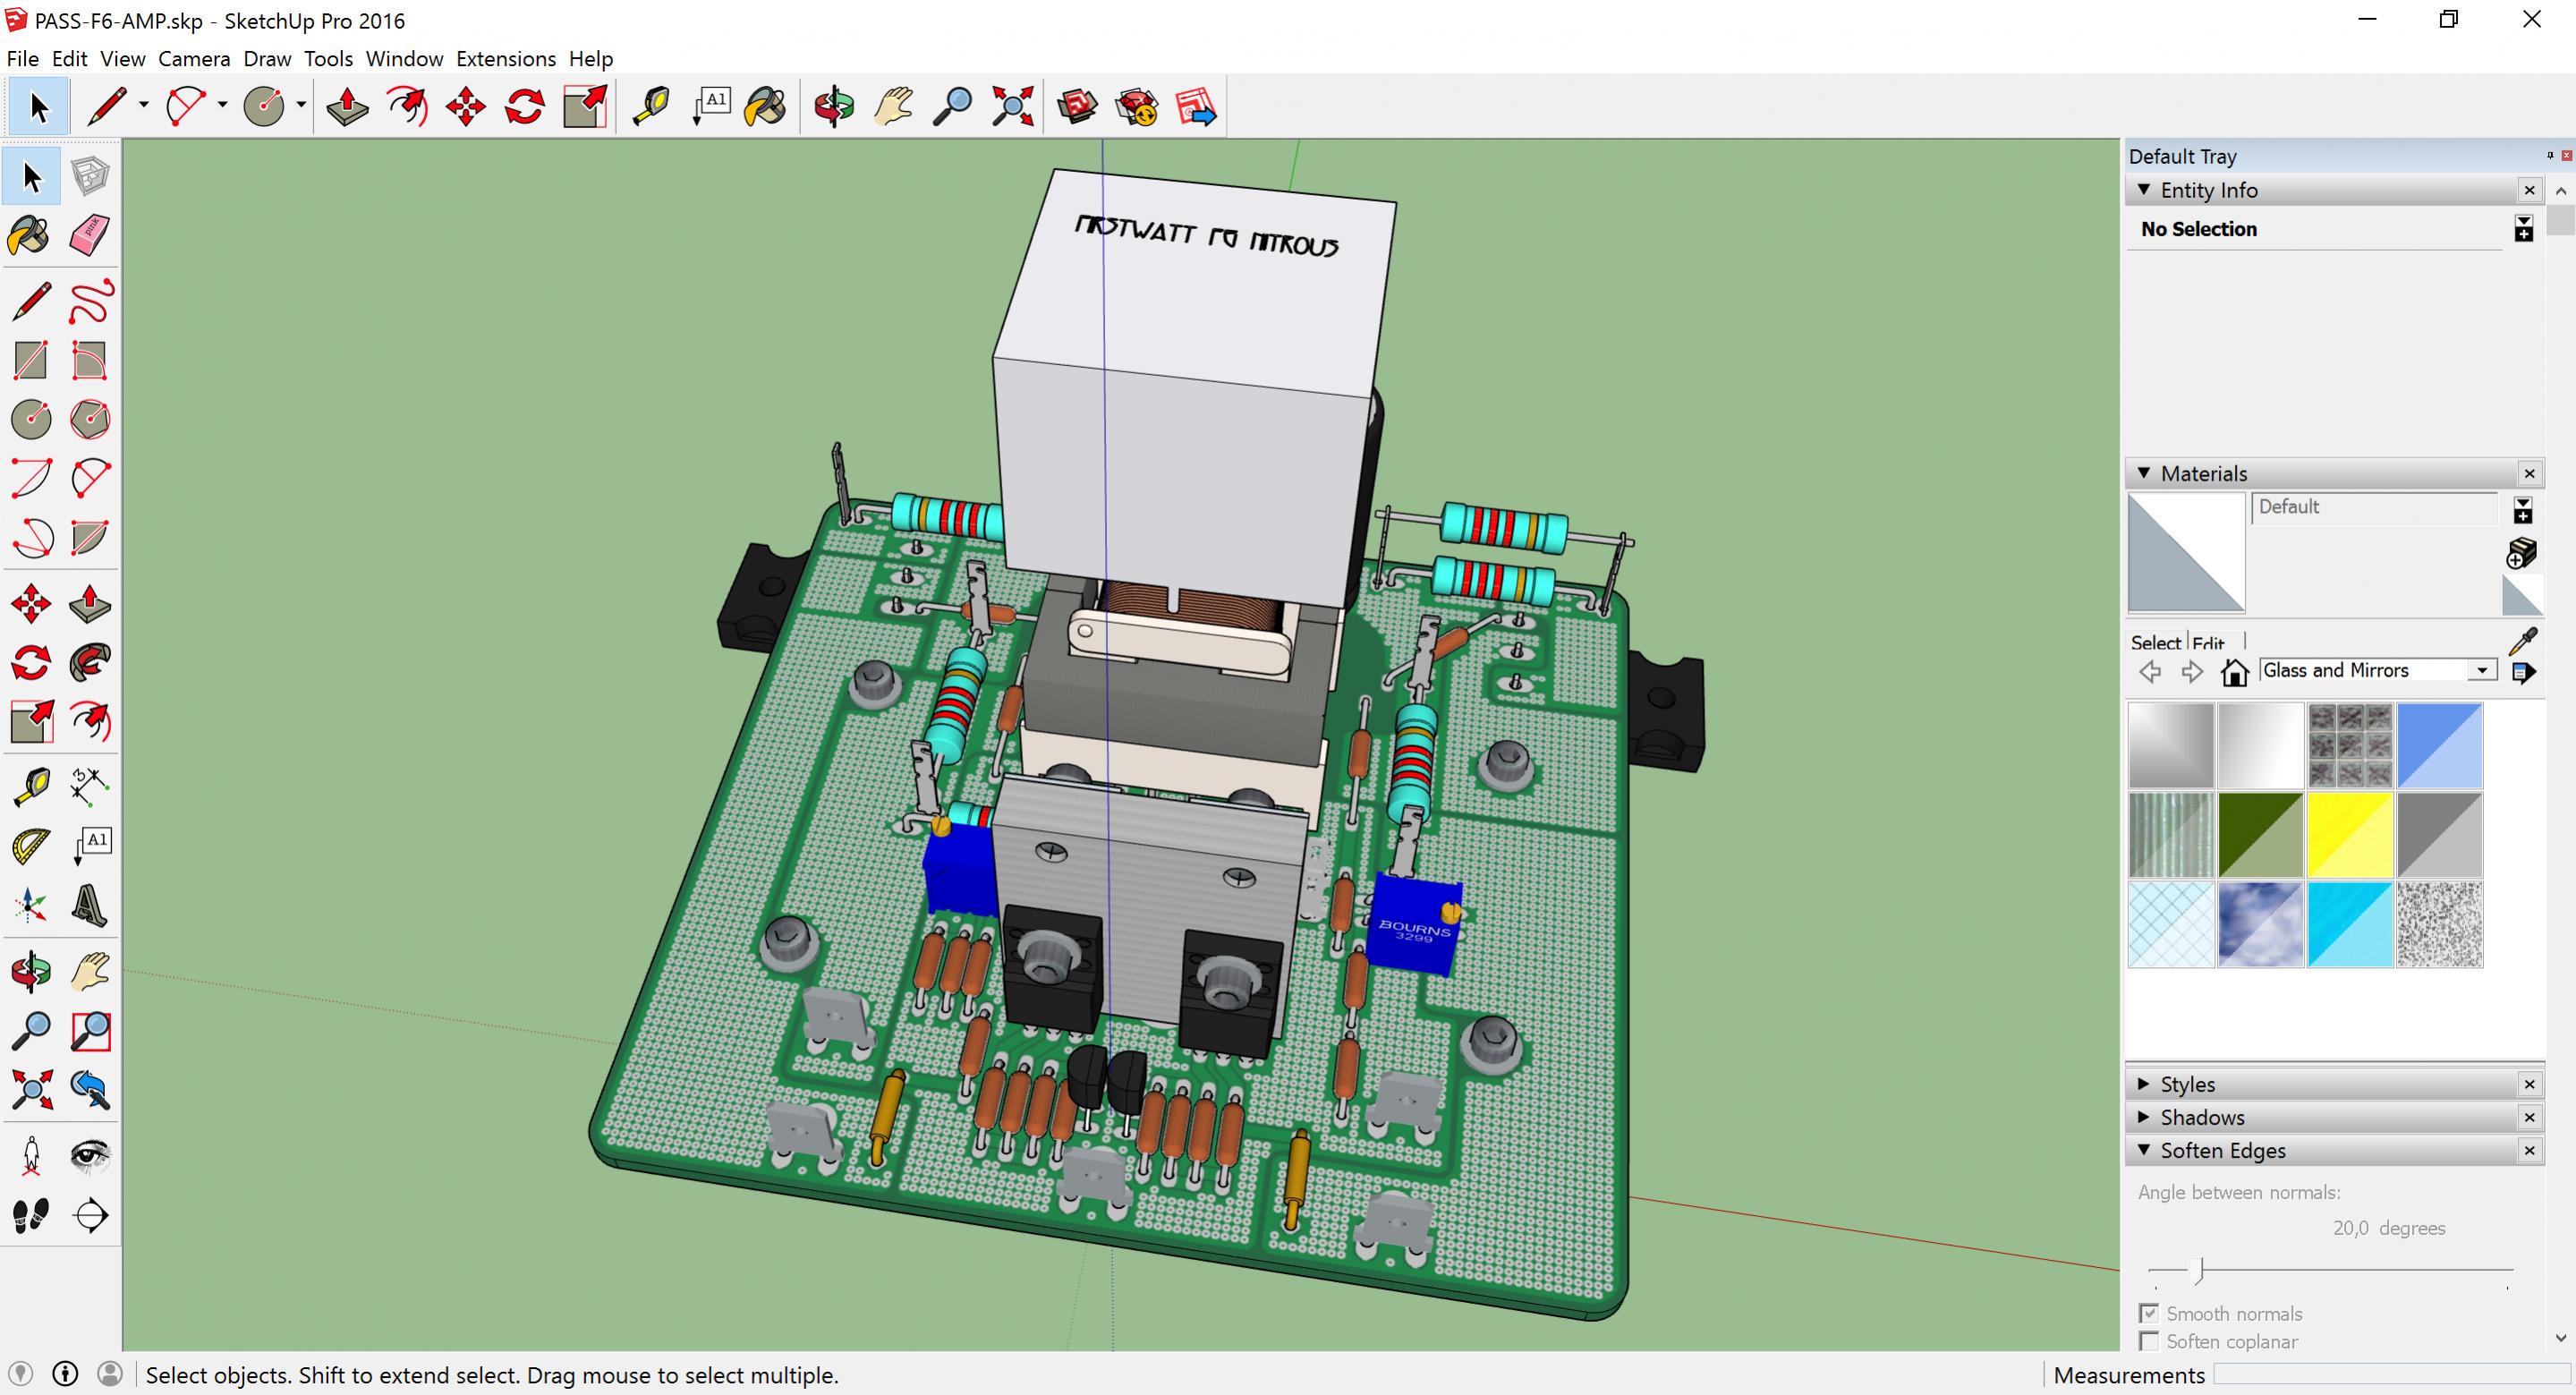2576x1395 pixels.
Task: Open Extension Warehouse from top toolbar
Action: pyautogui.click(x=1136, y=106)
